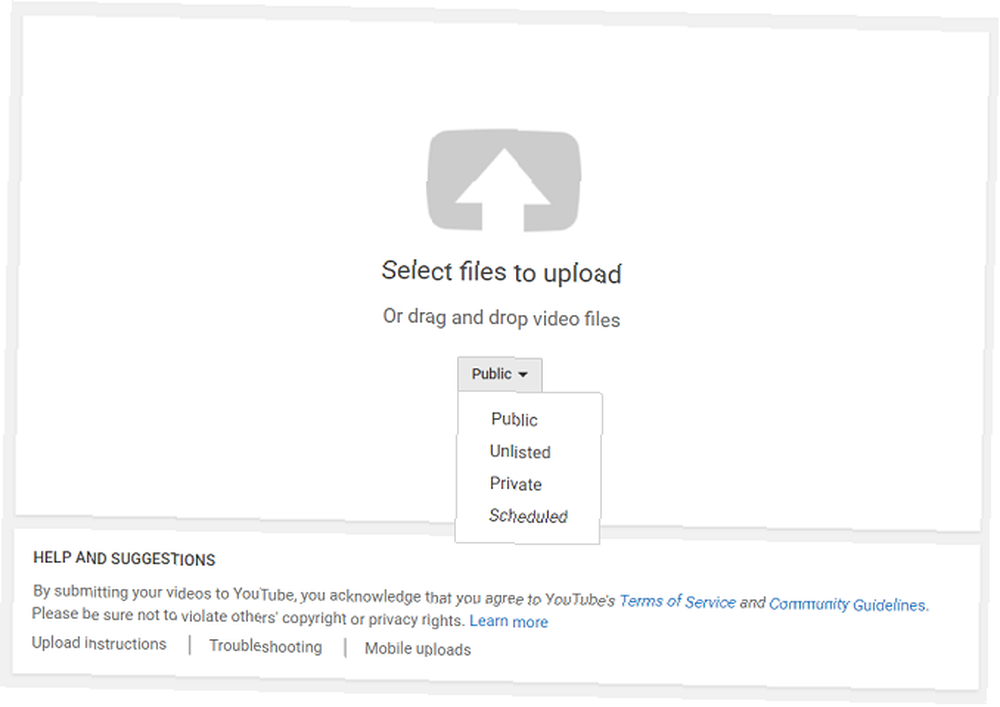The image size is (1000, 707).
Task: Open the Terms of Service link
Action: point(677,601)
